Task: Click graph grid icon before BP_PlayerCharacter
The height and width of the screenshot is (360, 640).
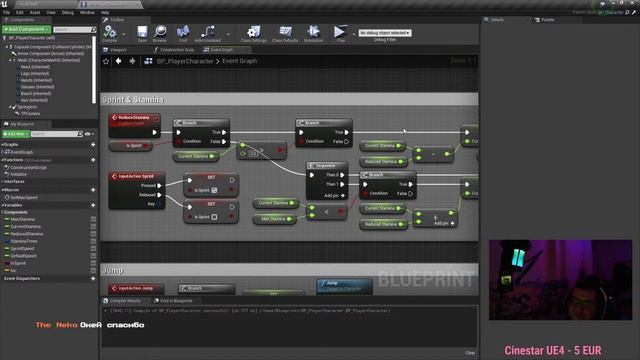Action: (148, 61)
